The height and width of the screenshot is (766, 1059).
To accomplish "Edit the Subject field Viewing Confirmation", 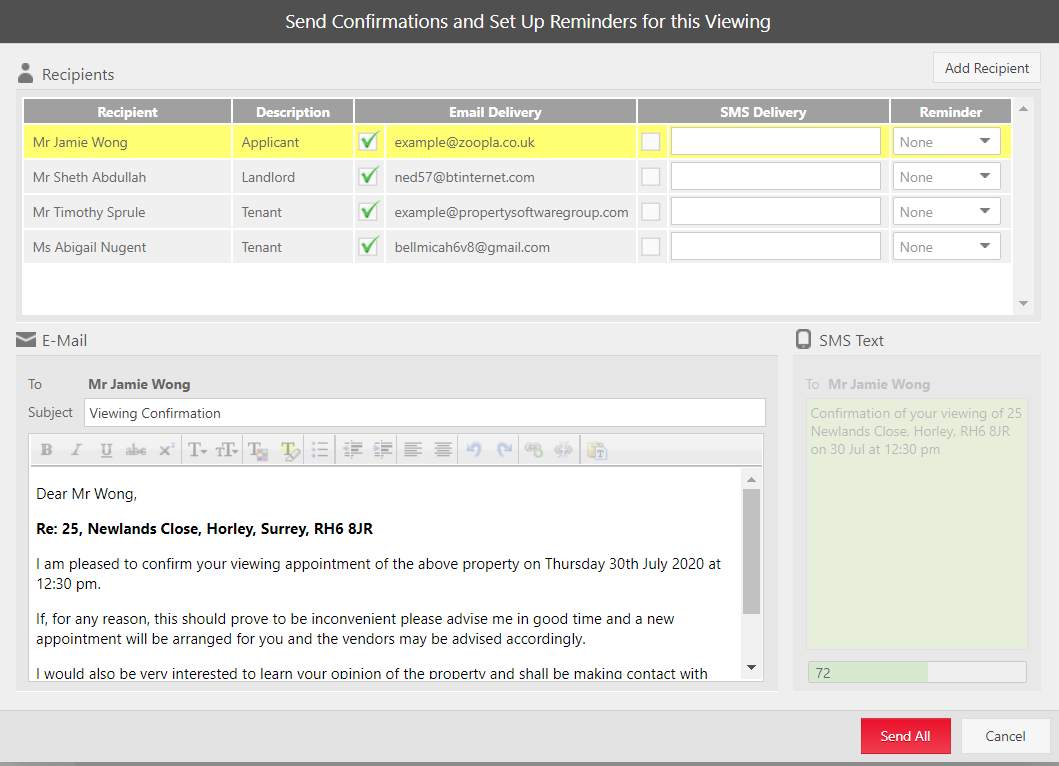I will pyautogui.click(x=425, y=413).
